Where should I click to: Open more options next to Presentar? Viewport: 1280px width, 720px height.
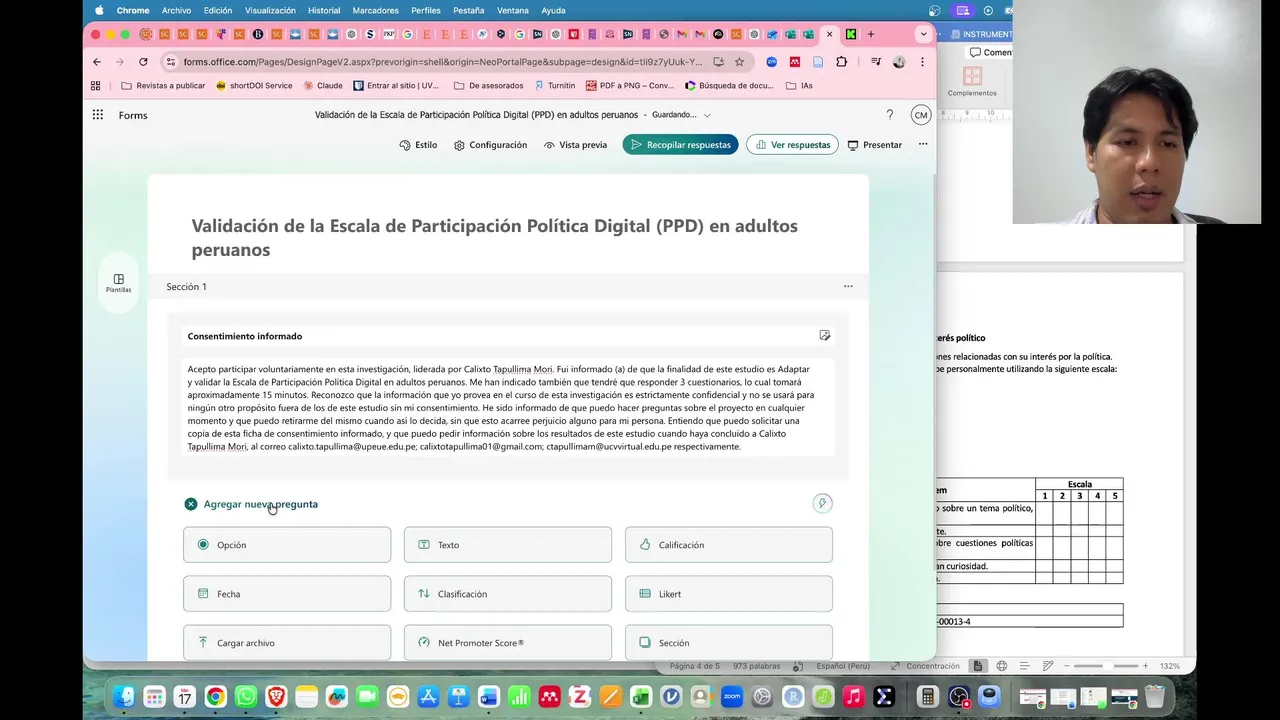(923, 144)
